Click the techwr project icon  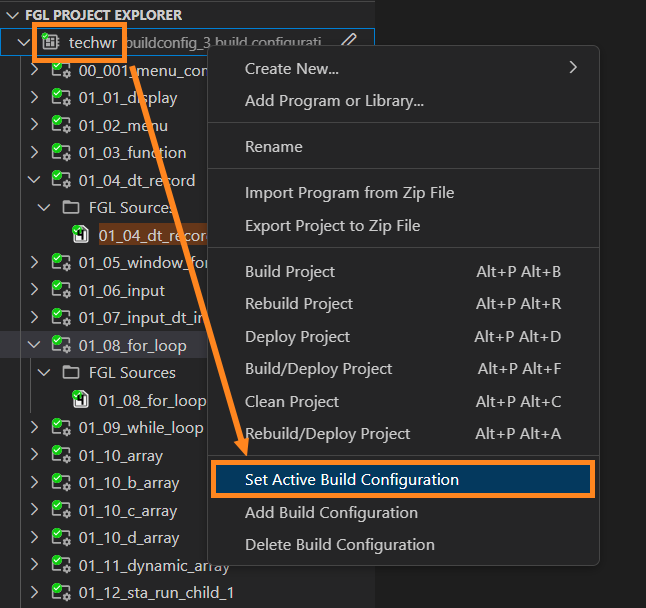pos(50,42)
